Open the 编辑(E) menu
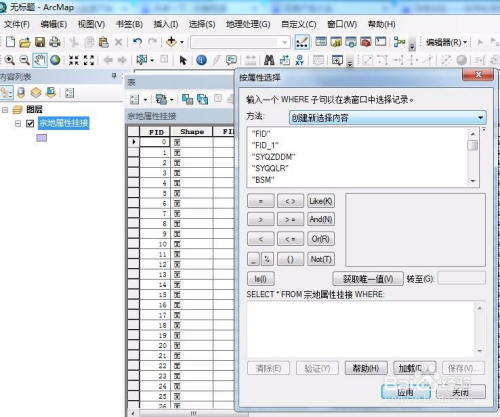The width and height of the screenshot is (500, 417). click(54, 24)
